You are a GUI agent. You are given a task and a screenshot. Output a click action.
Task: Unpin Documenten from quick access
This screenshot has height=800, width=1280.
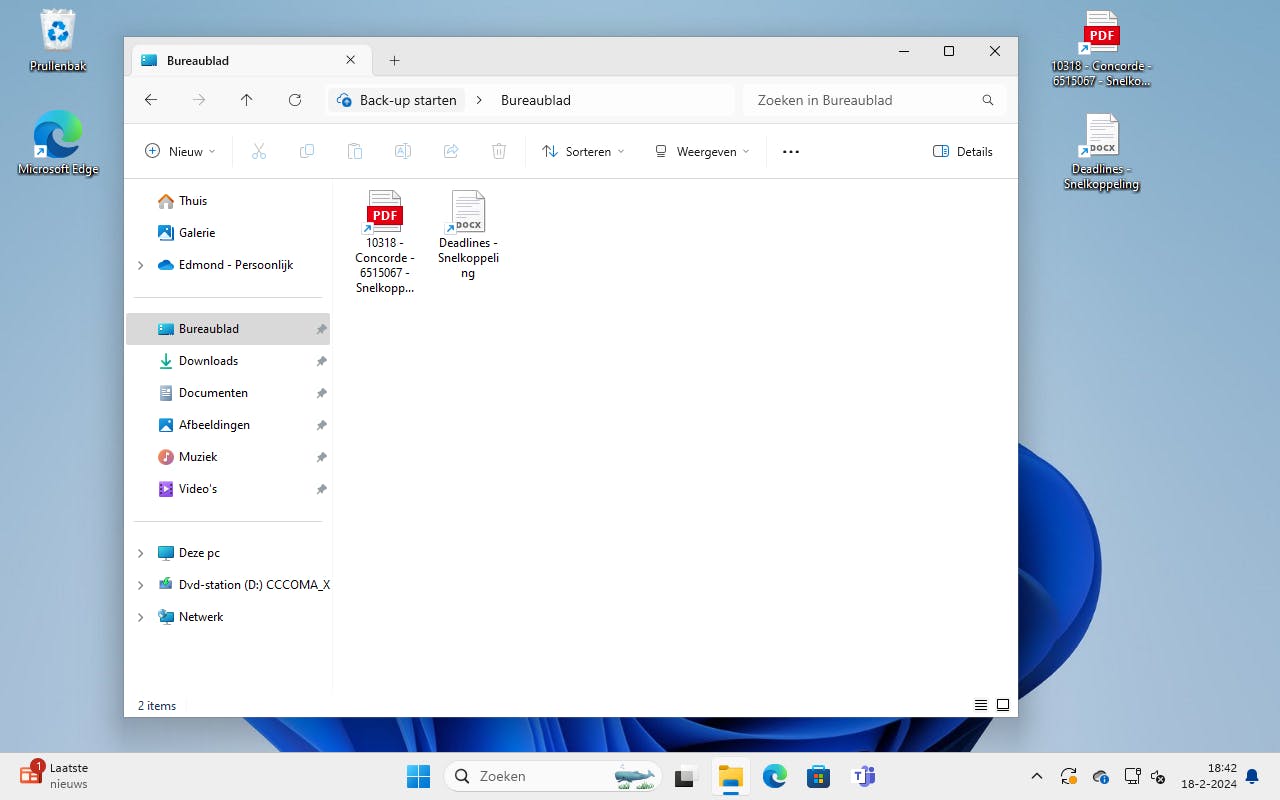click(321, 393)
